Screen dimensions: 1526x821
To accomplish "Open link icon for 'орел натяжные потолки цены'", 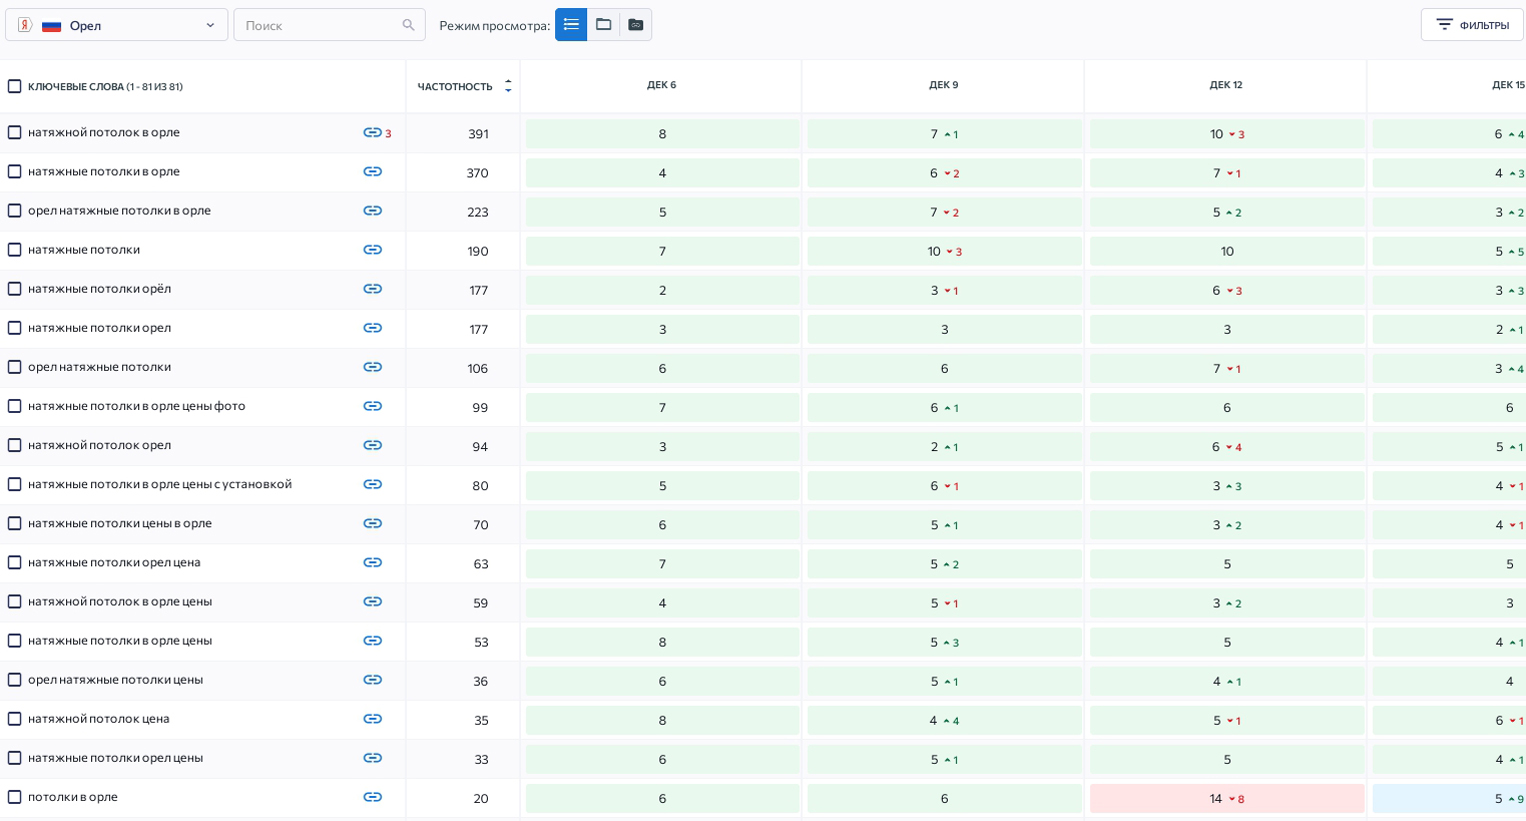I will tap(372, 679).
